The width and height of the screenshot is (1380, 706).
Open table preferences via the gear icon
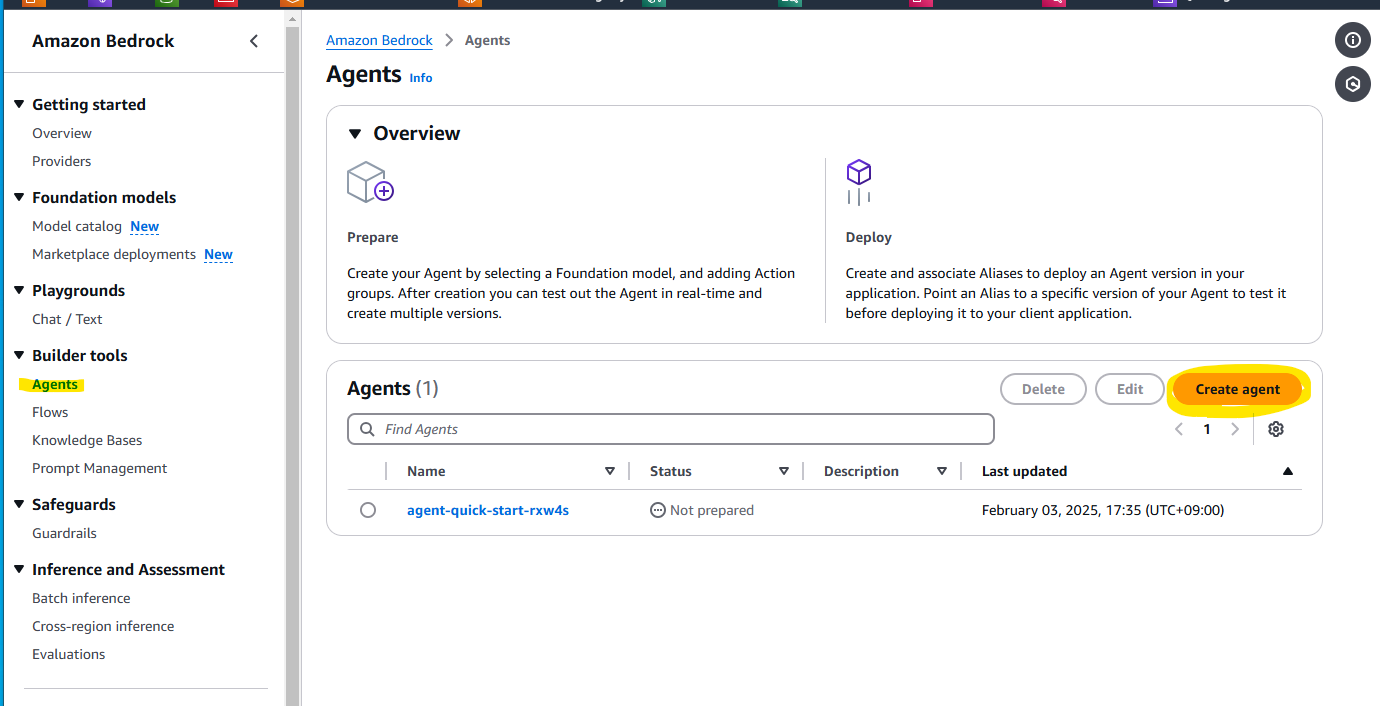click(1275, 428)
